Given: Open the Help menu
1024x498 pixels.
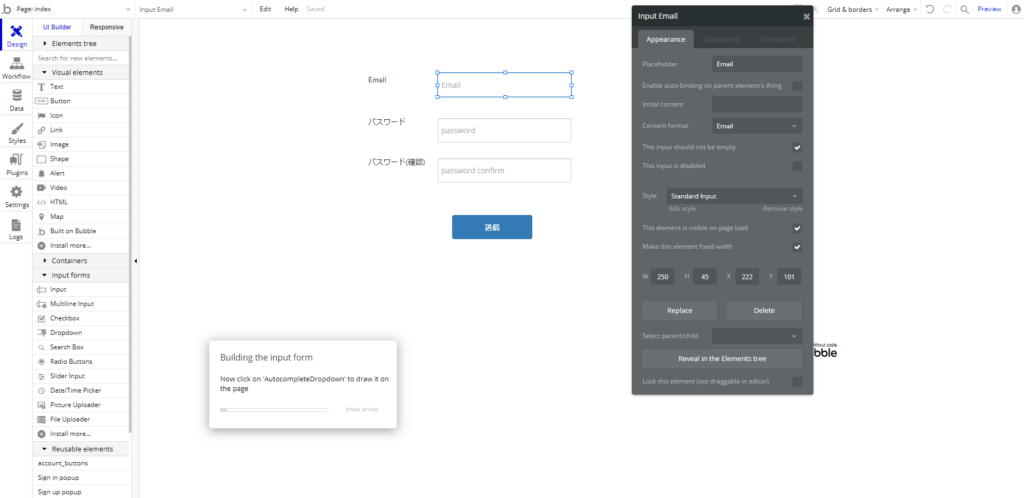Looking at the screenshot, I should pos(291,9).
